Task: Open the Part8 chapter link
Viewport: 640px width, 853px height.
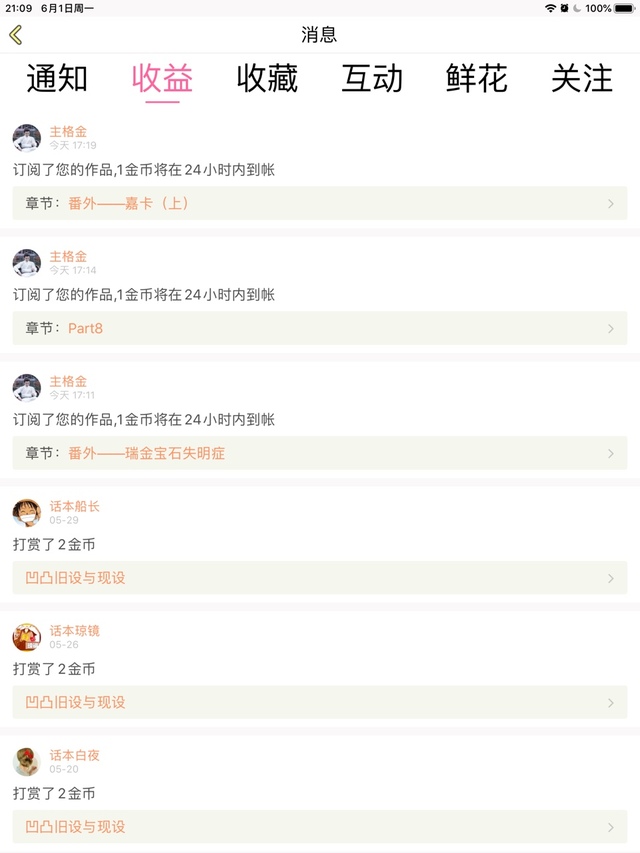Action: [85, 328]
